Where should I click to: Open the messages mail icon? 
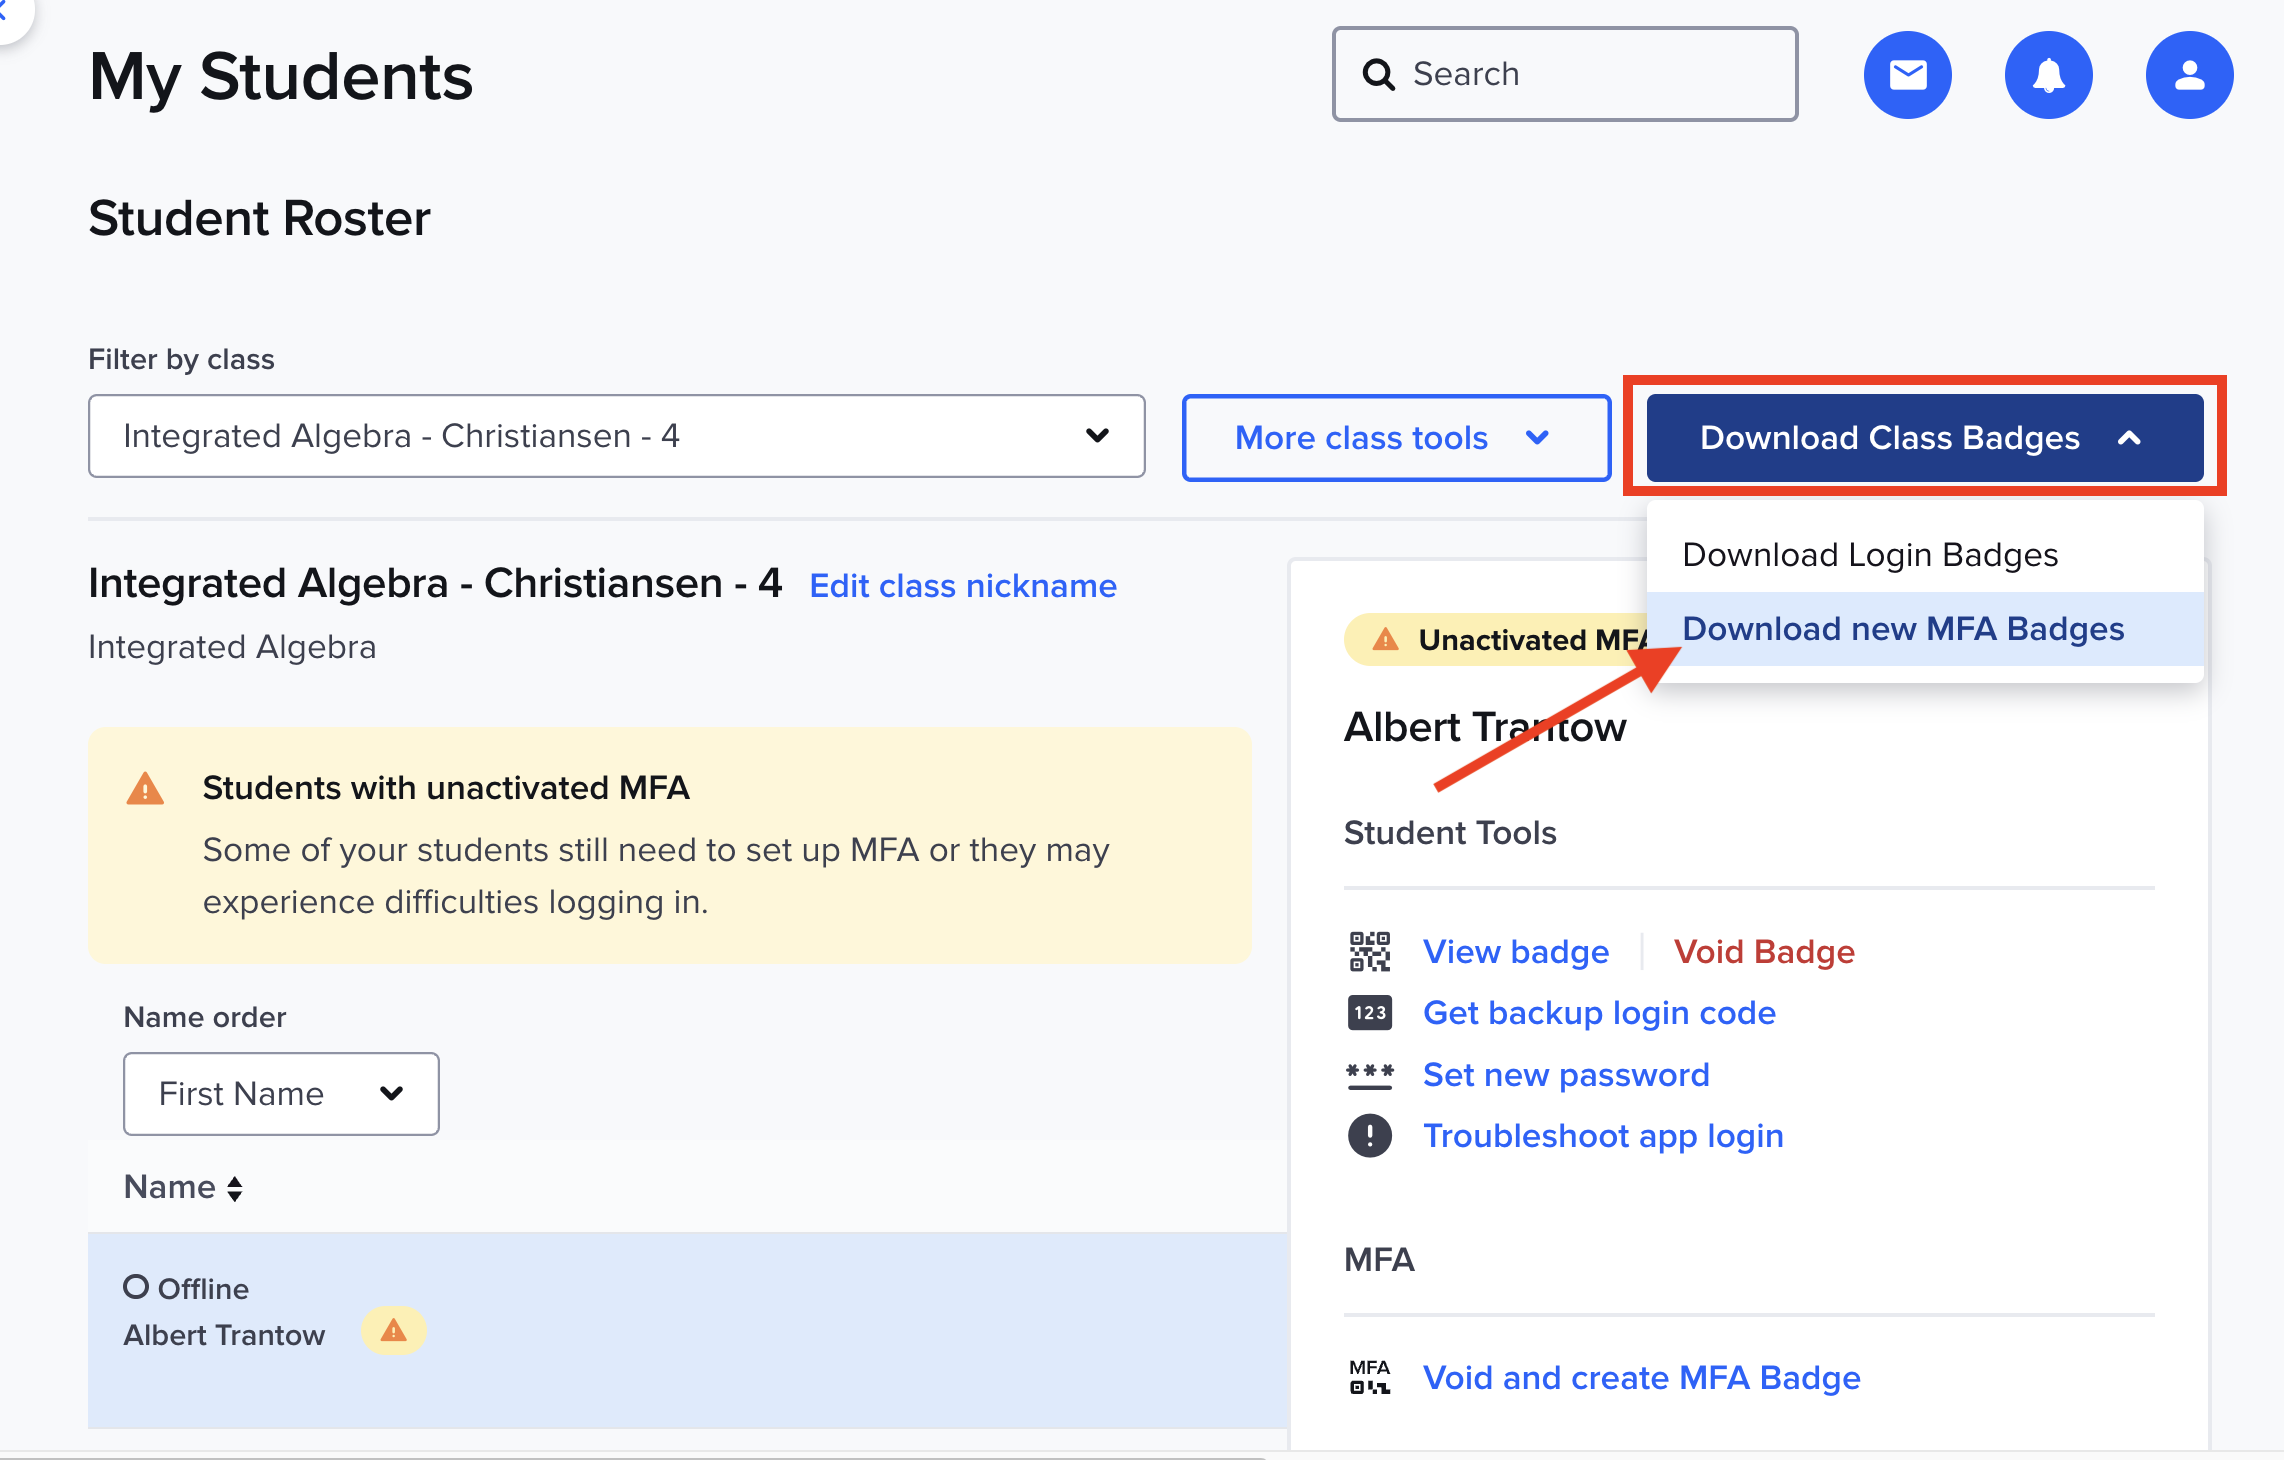pyautogui.click(x=1907, y=74)
